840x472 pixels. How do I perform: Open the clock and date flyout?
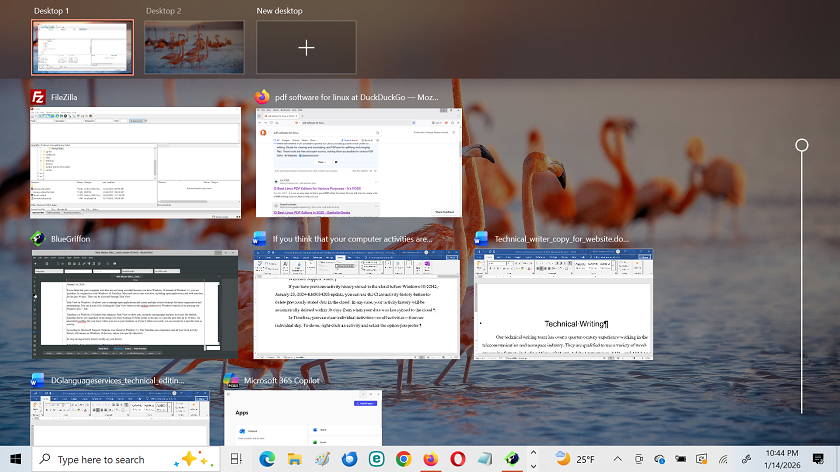coord(781,459)
